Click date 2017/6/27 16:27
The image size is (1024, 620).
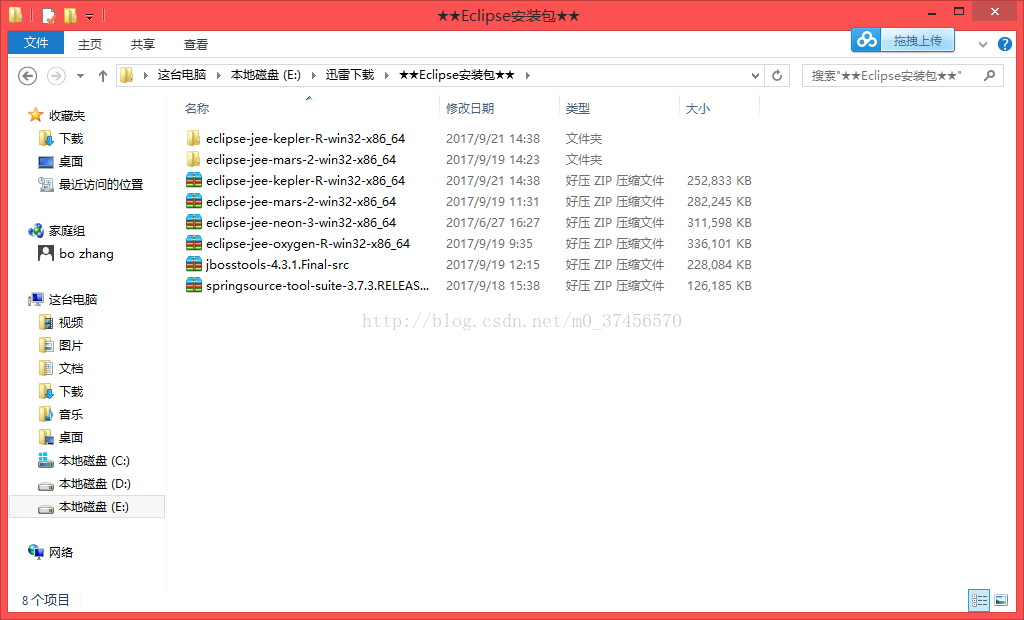point(493,223)
